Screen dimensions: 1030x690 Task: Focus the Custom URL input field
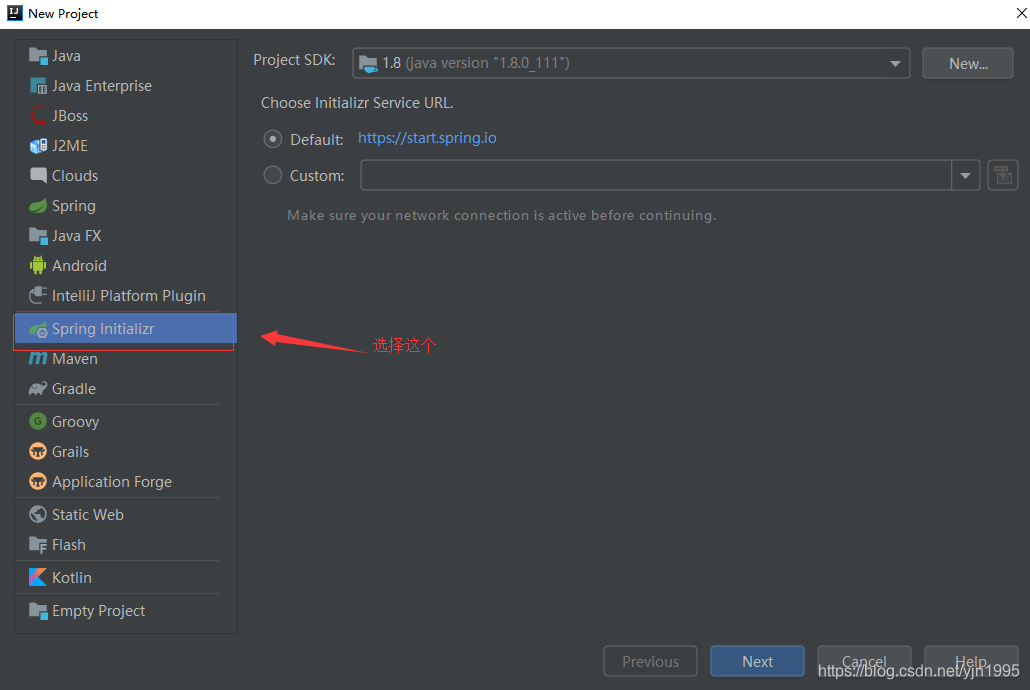click(656, 175)
